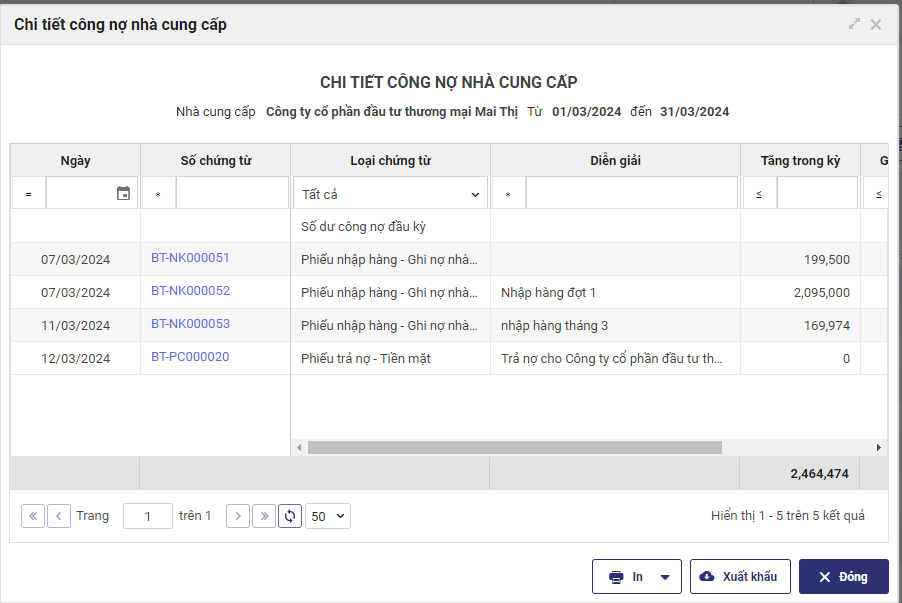Viewport: 902px width, 603px height.
Task: Go to the previous page
Action: pos(59,516)
